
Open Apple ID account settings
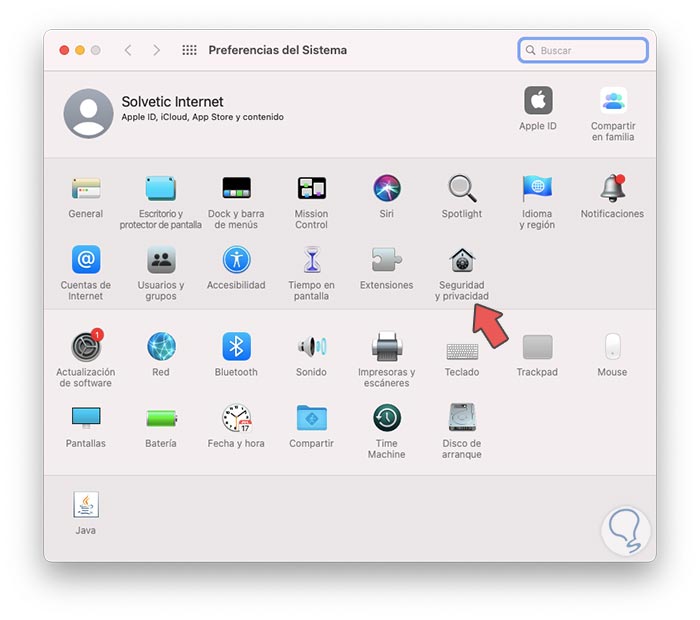click(x=538, y=102)
